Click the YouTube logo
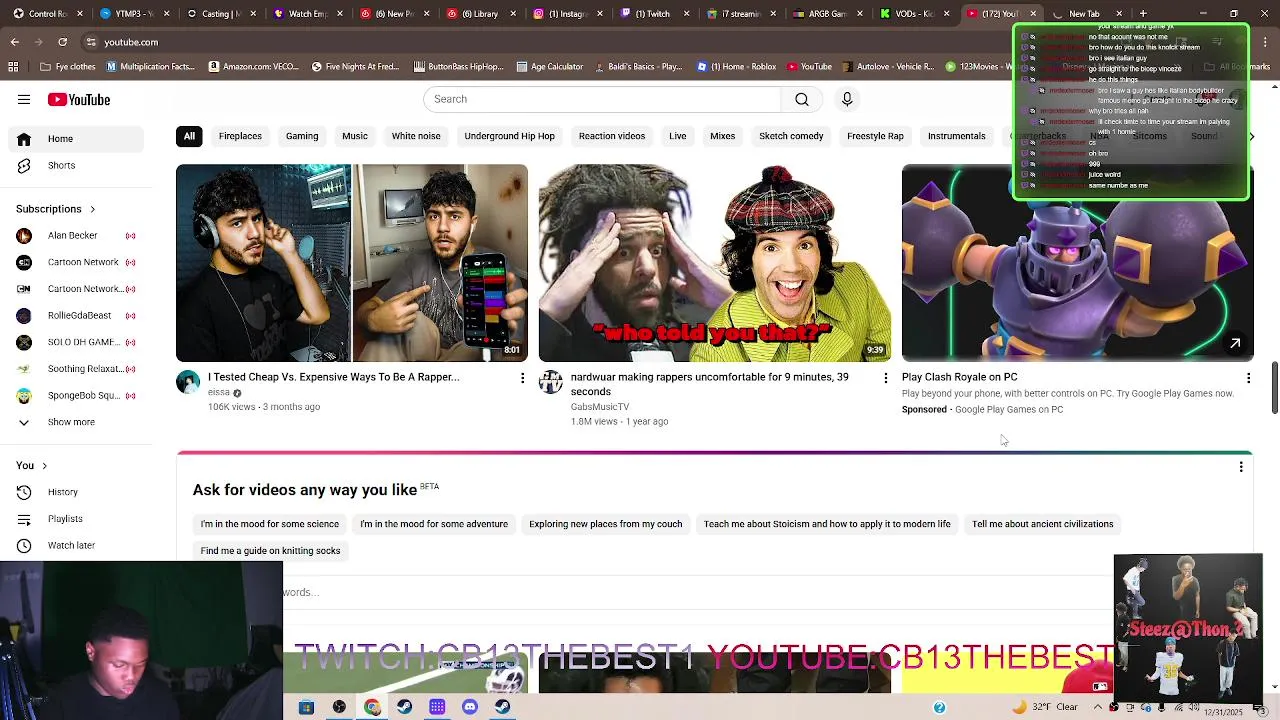The height and width of the screenshot is (720, 1280). [79, 99]
